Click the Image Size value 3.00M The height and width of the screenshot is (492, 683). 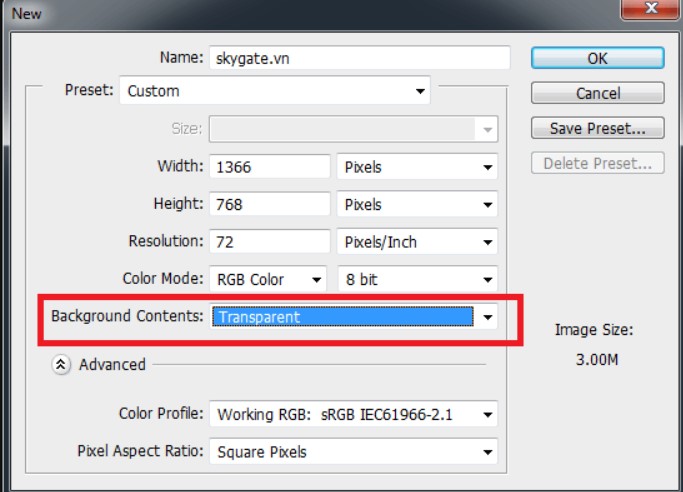click(x=597, y=360)
